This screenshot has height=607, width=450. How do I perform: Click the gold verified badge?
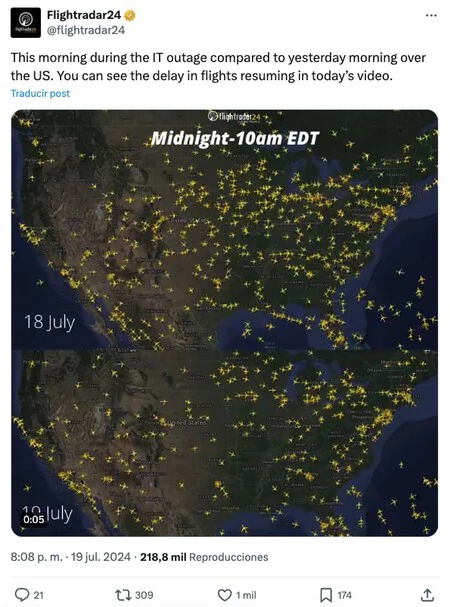click(x=129, y=15)
